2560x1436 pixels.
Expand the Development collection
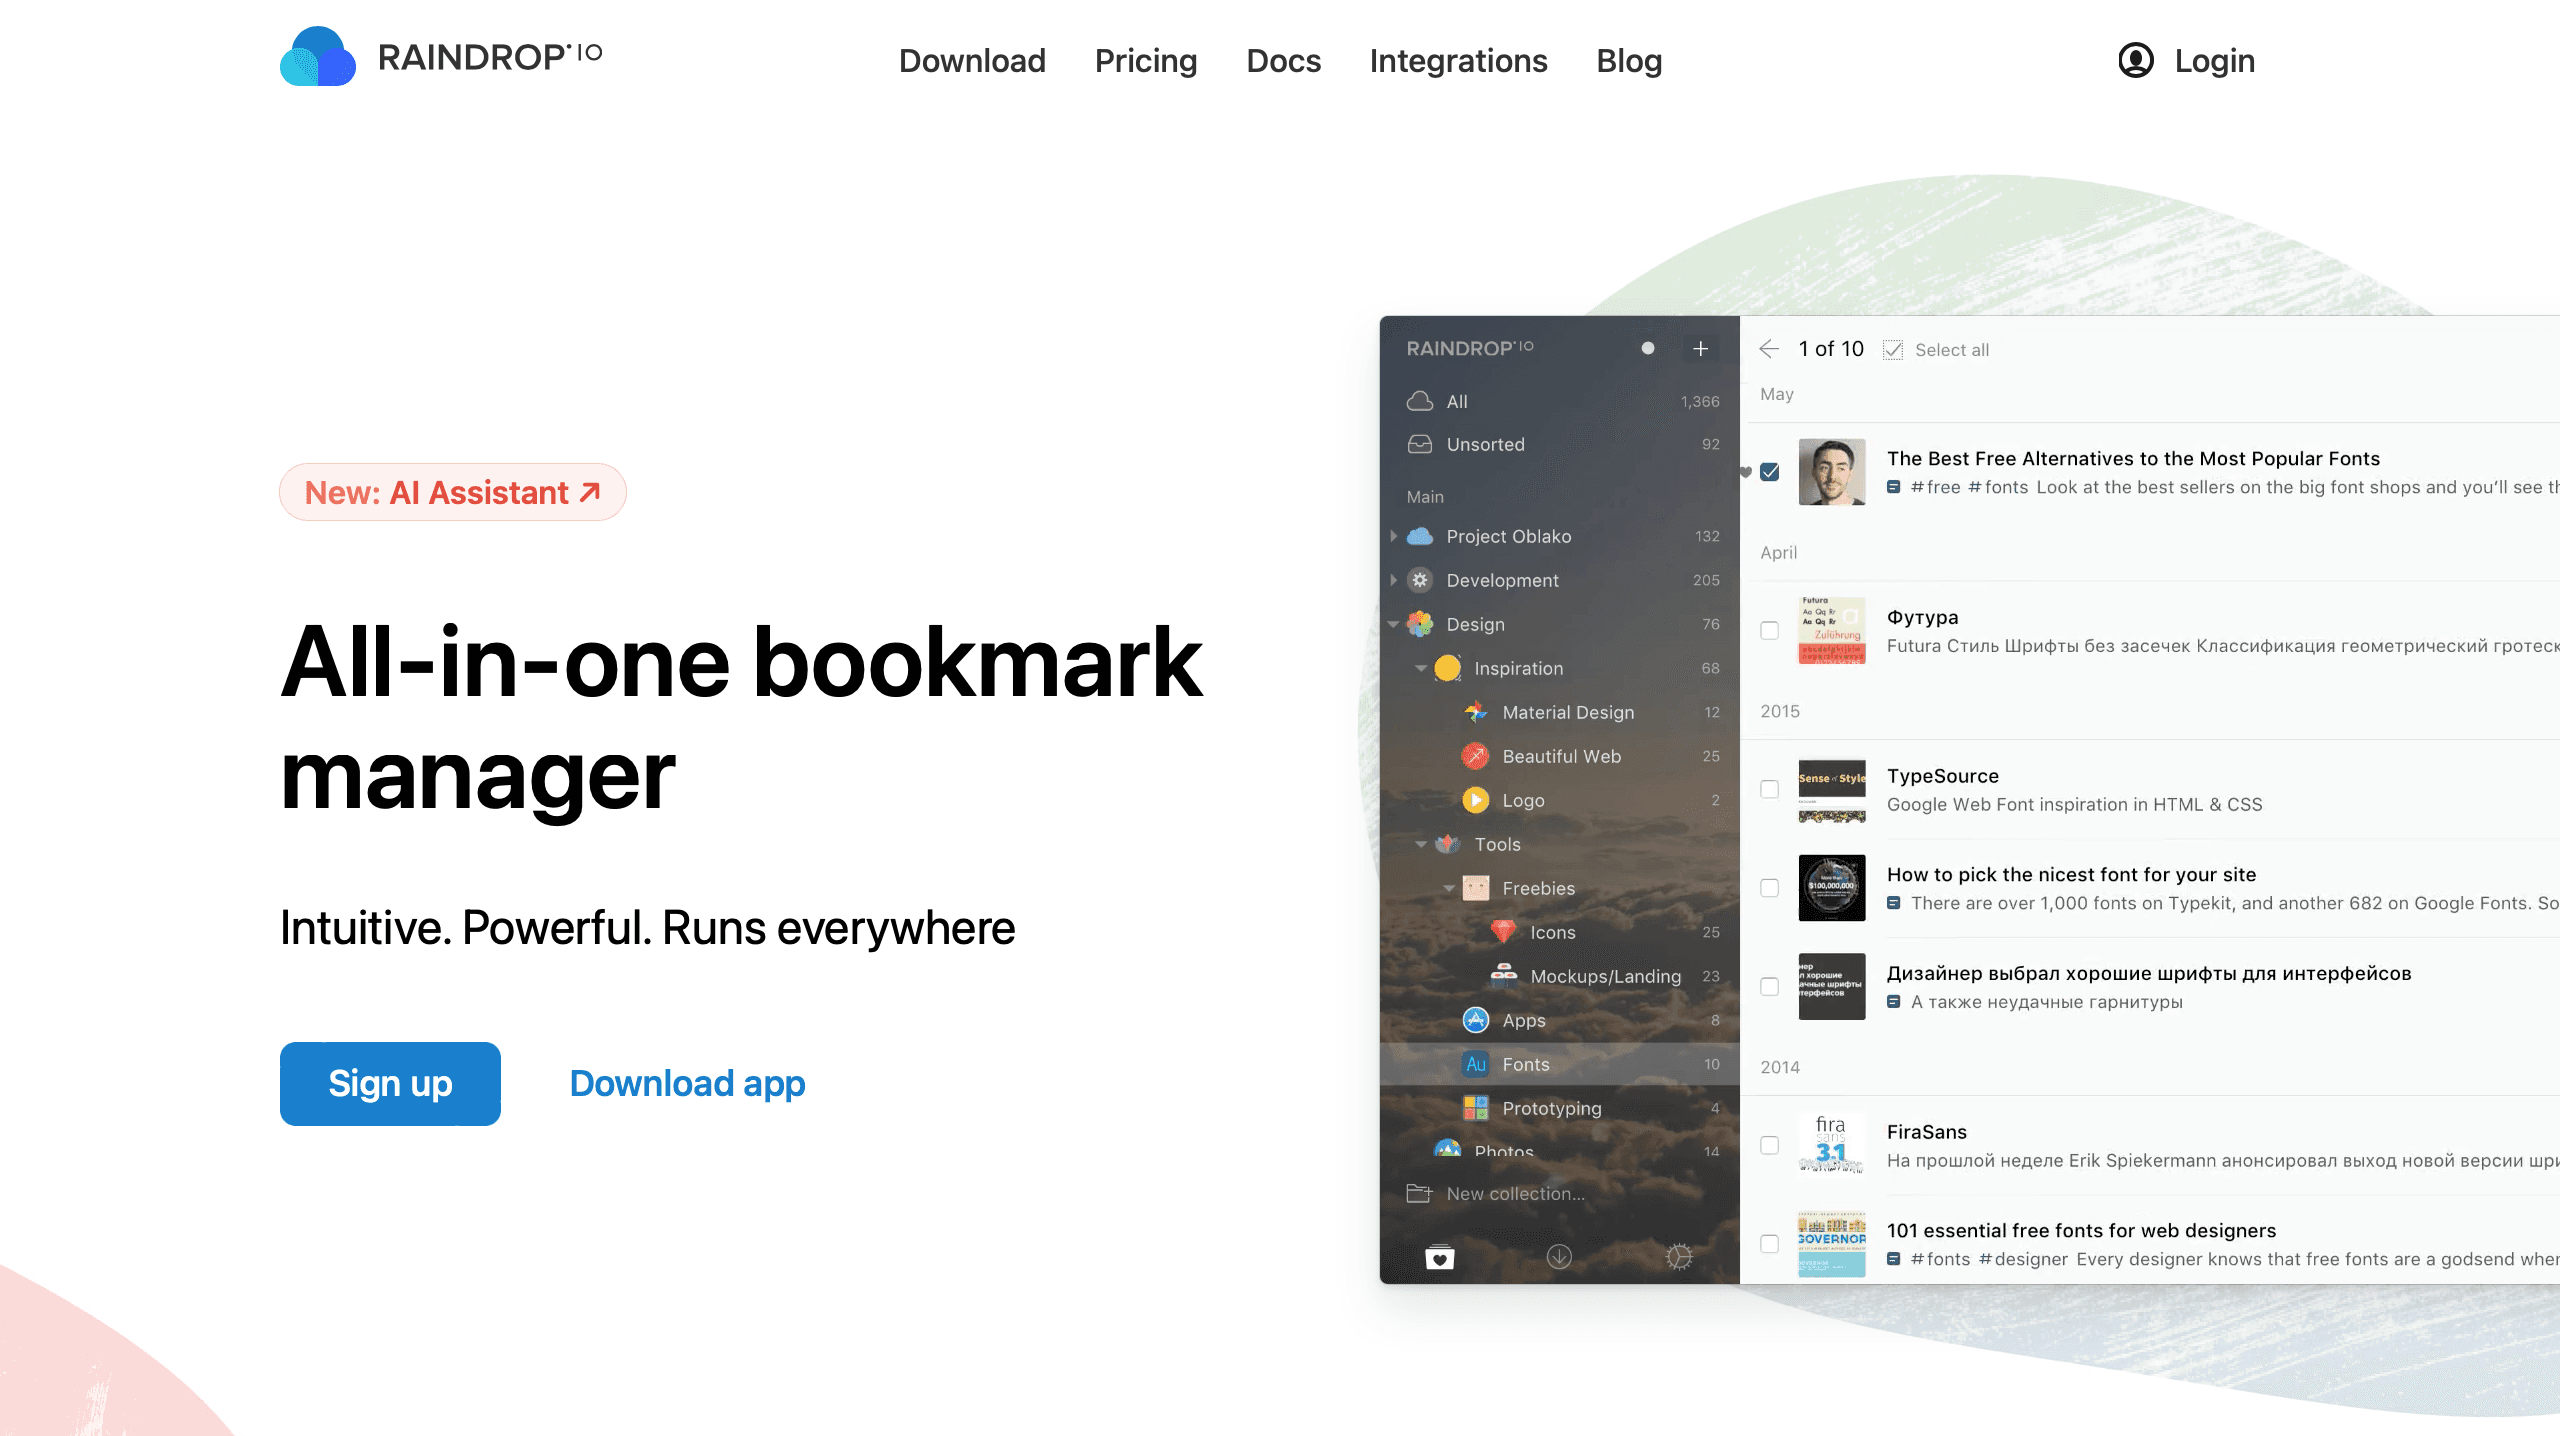pyautogui.click(x=1393, y=580)
